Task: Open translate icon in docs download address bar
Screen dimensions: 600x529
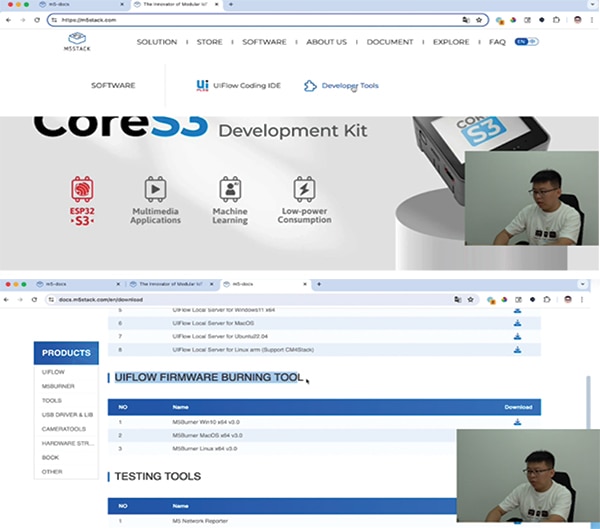Action: 457,300
